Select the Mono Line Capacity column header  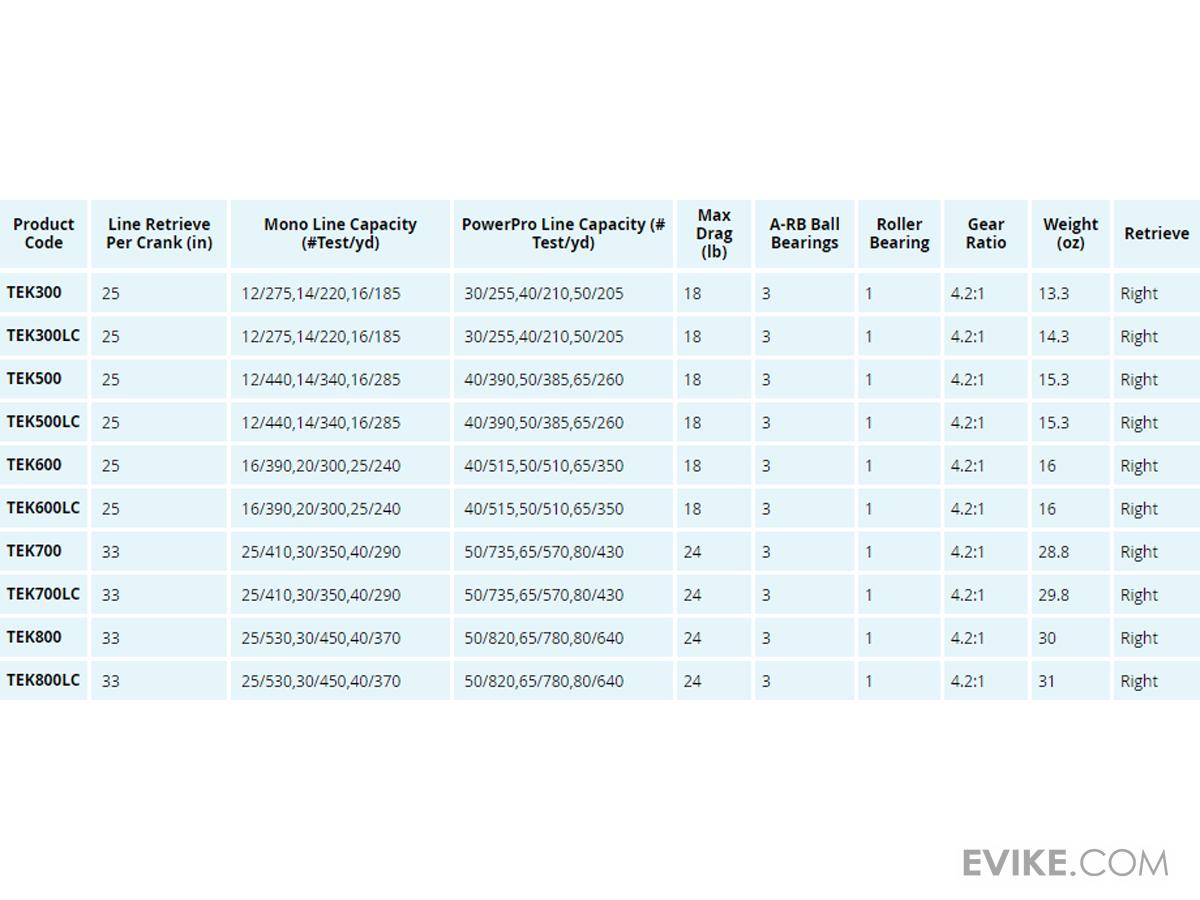(340, 234)
